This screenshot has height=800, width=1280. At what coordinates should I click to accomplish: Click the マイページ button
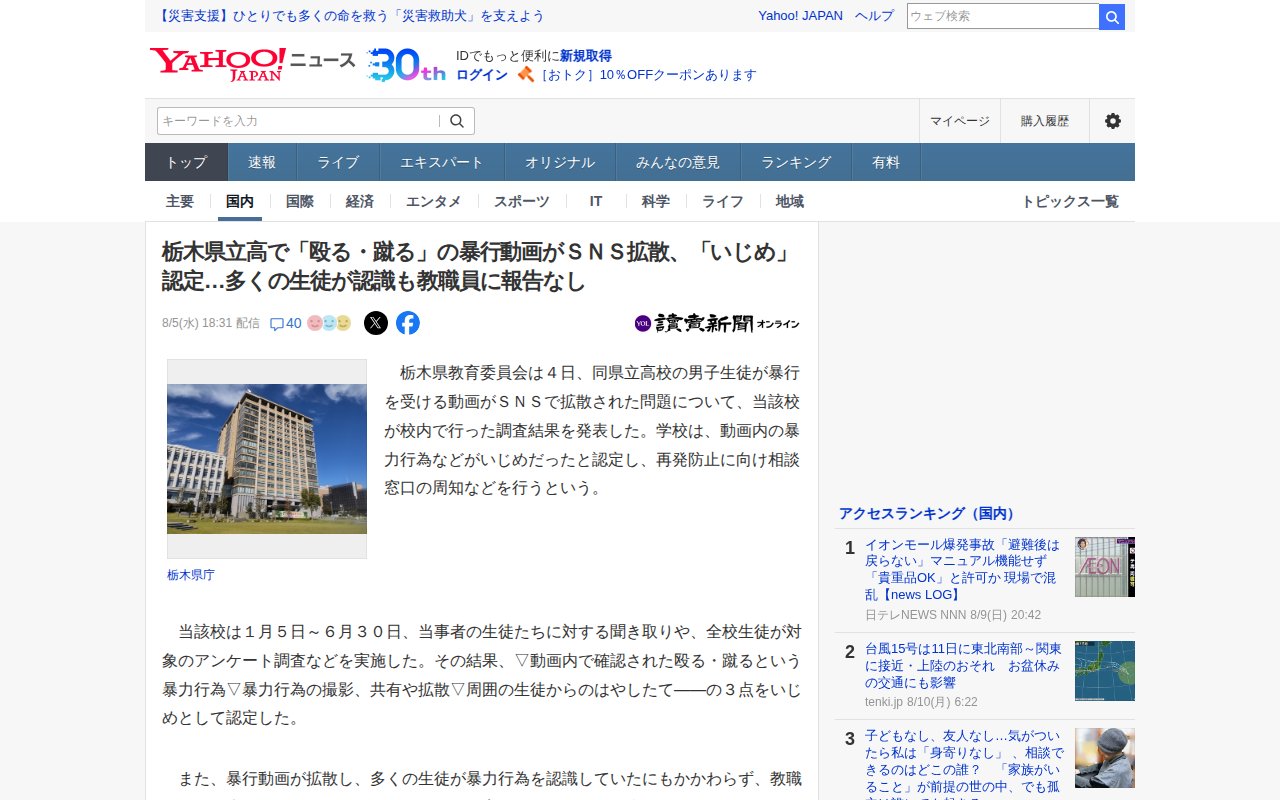click(960, 121)
